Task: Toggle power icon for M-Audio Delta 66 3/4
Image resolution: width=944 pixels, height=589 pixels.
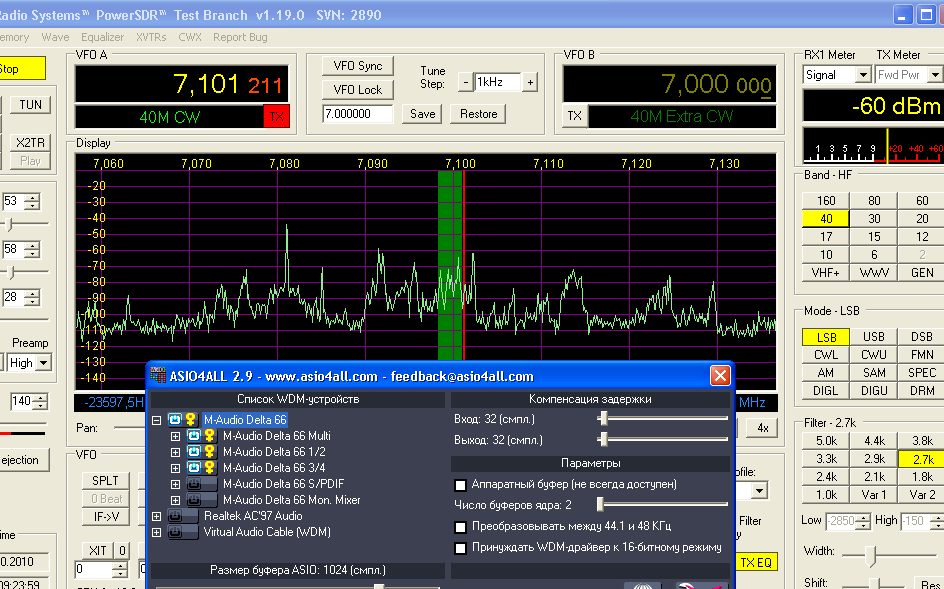Action: tap(194, 468)
